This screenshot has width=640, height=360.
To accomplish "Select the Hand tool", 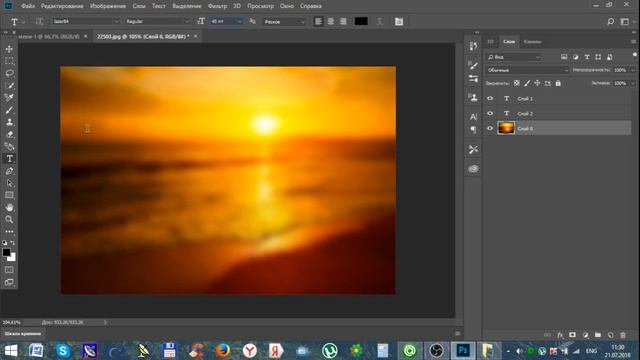I will pyautogui.click(x=9, y=207).
